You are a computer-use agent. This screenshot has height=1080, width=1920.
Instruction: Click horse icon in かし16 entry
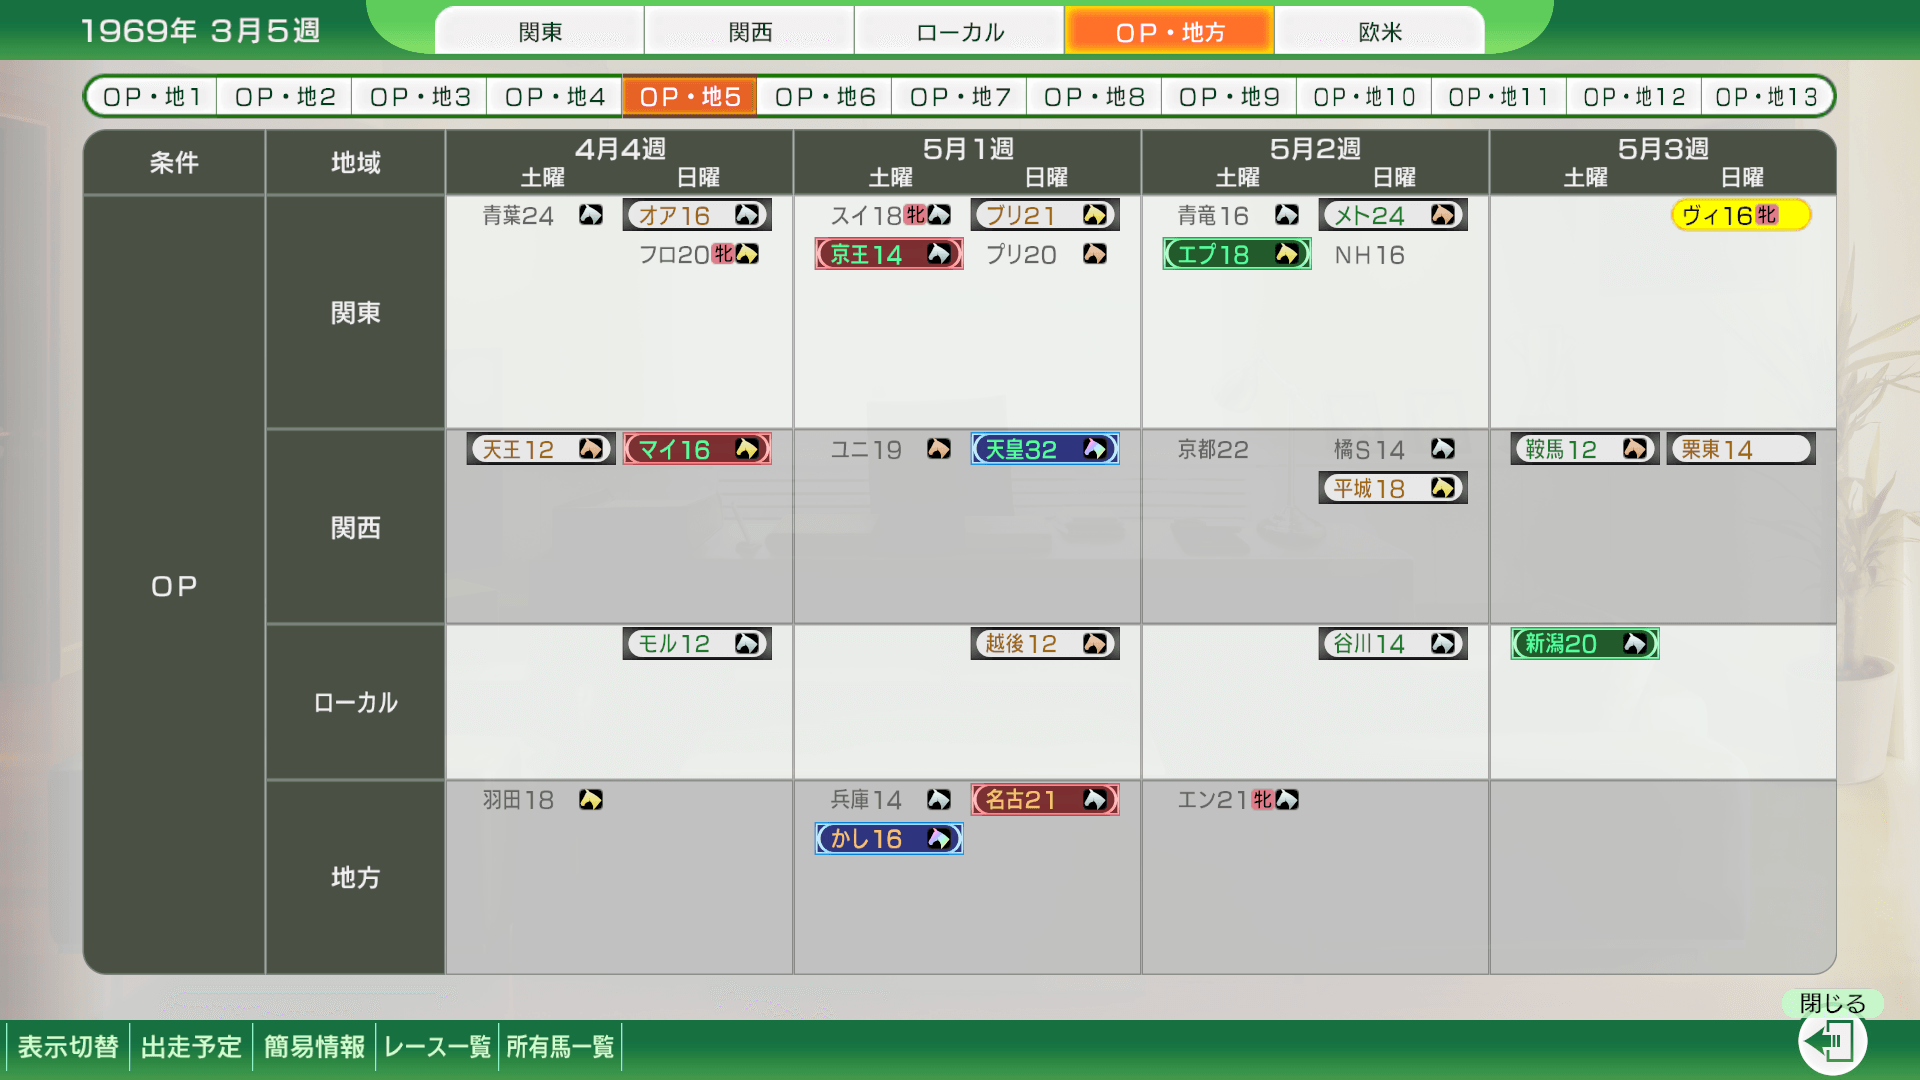coord(938,839)
